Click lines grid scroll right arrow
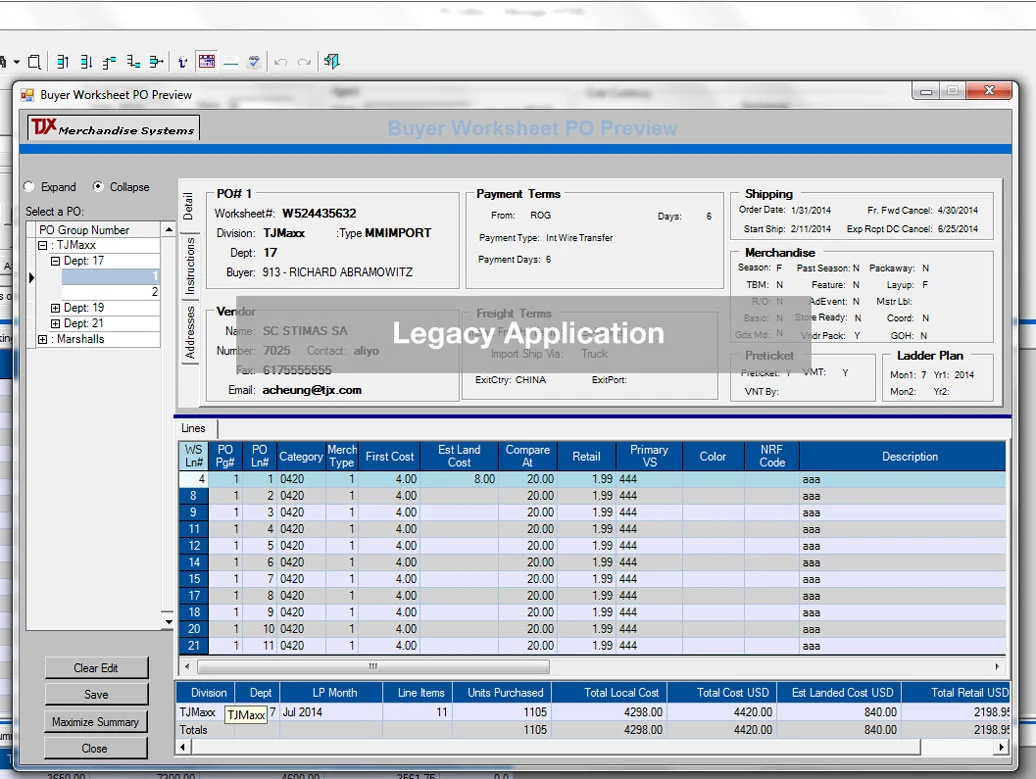Image resolution: width=1036 pixels, height=779 pixels. click(997, 667)
